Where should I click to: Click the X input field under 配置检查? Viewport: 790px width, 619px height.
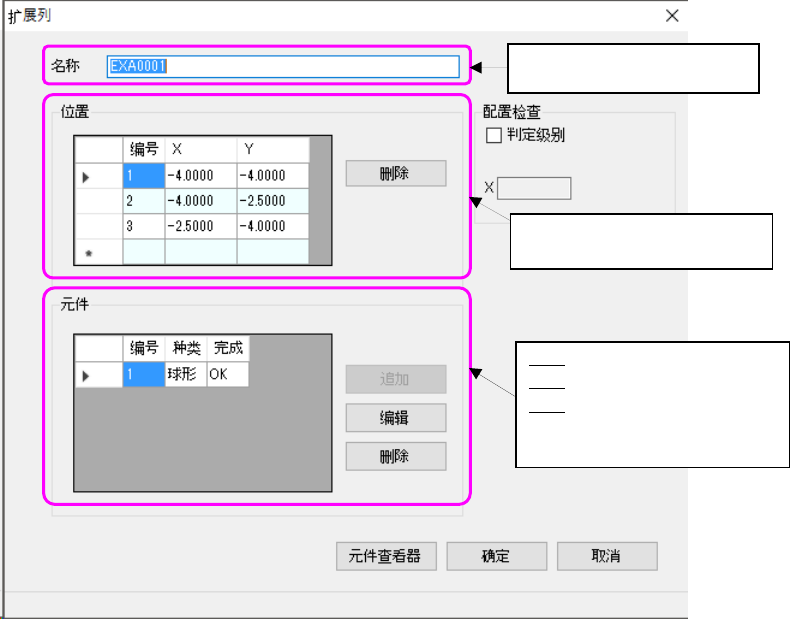pos(534,188)
